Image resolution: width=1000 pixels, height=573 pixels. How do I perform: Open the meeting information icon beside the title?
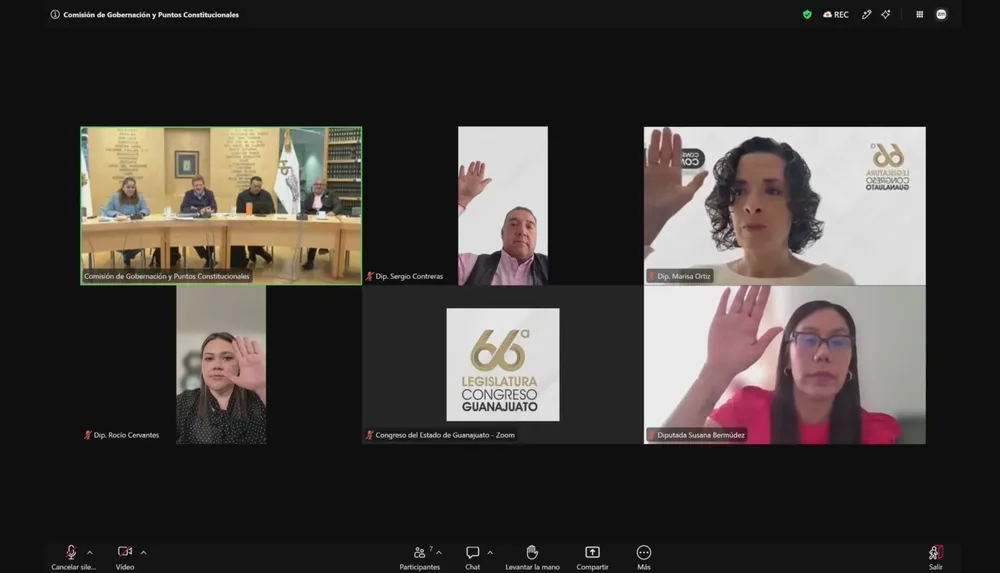pos(55,15)
